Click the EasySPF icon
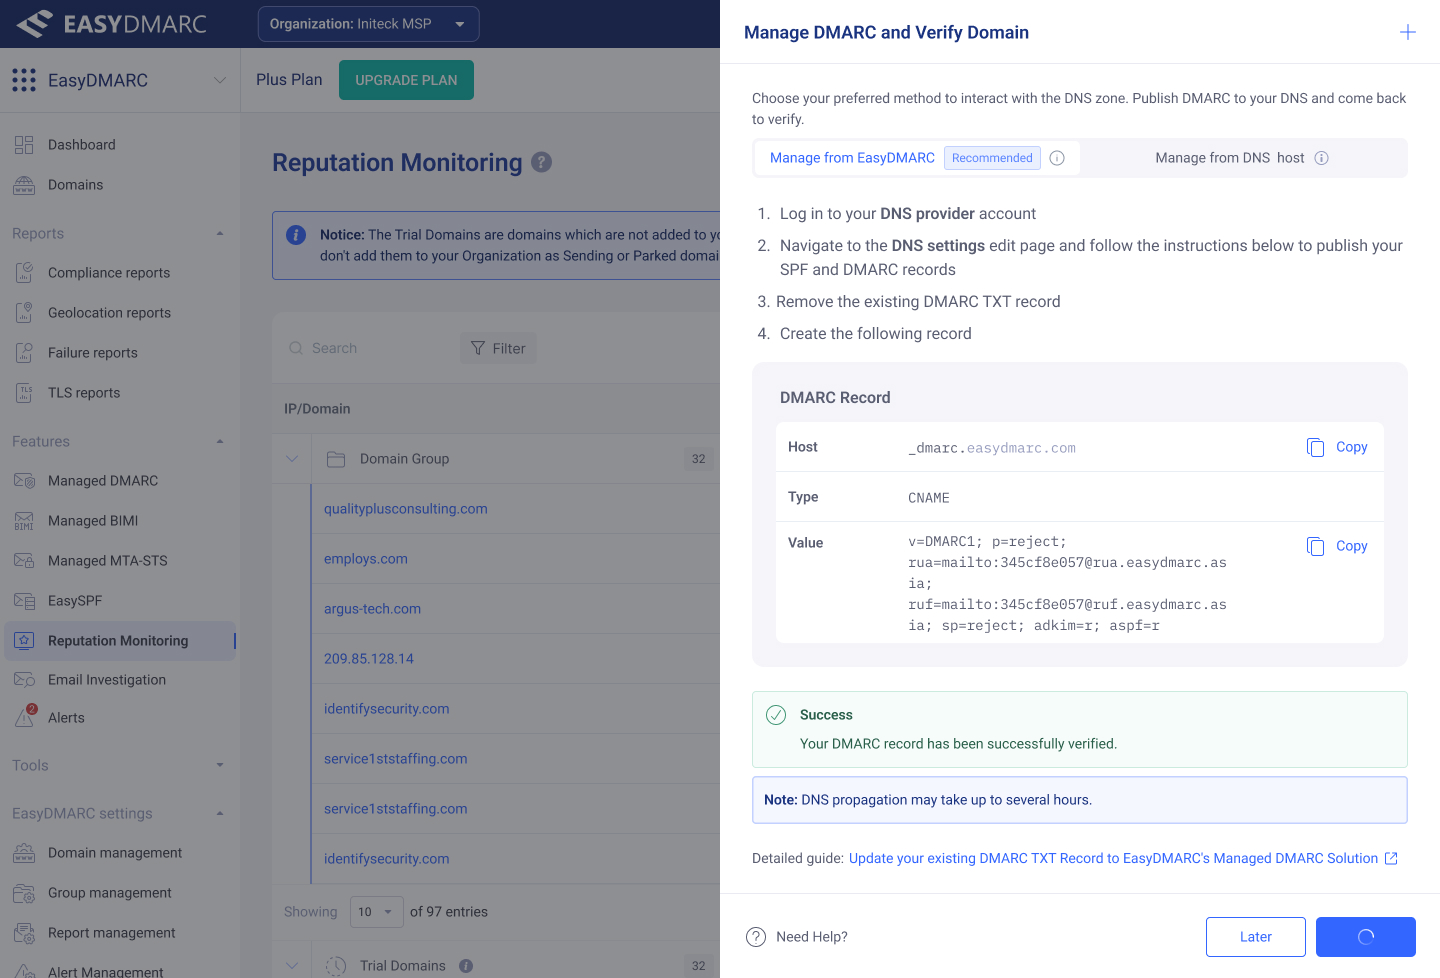The width and height of the screenshot is (1440, 978). pos(24,601)
